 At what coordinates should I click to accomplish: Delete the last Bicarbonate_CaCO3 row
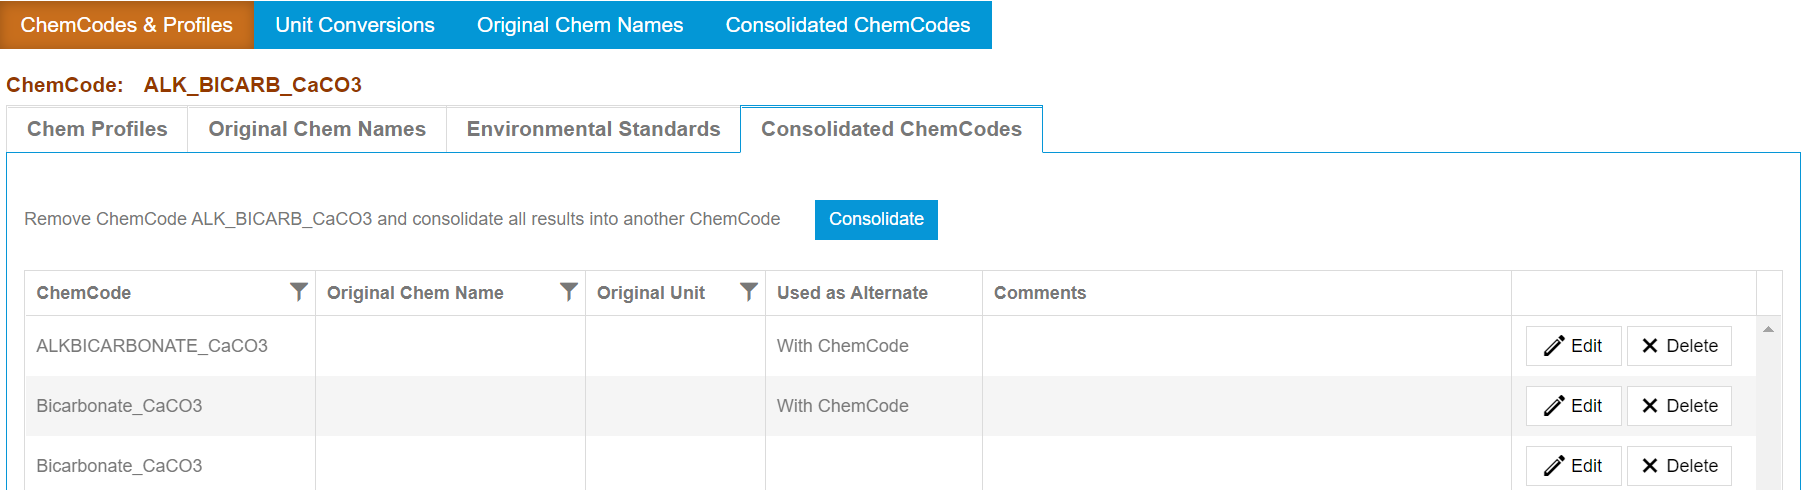(x=1679, y=466)
